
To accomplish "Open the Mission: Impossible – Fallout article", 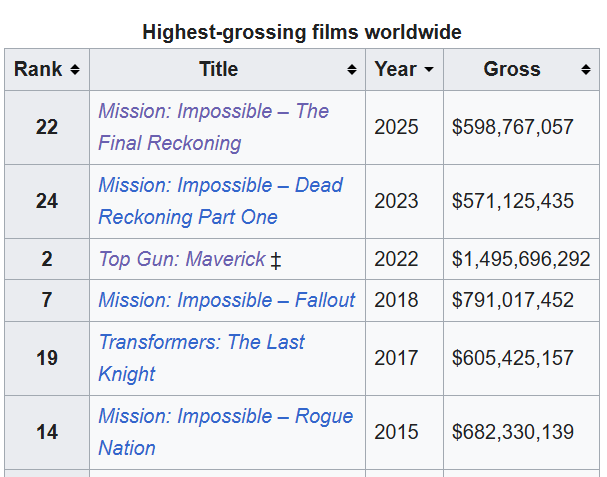I will [226, 300].
